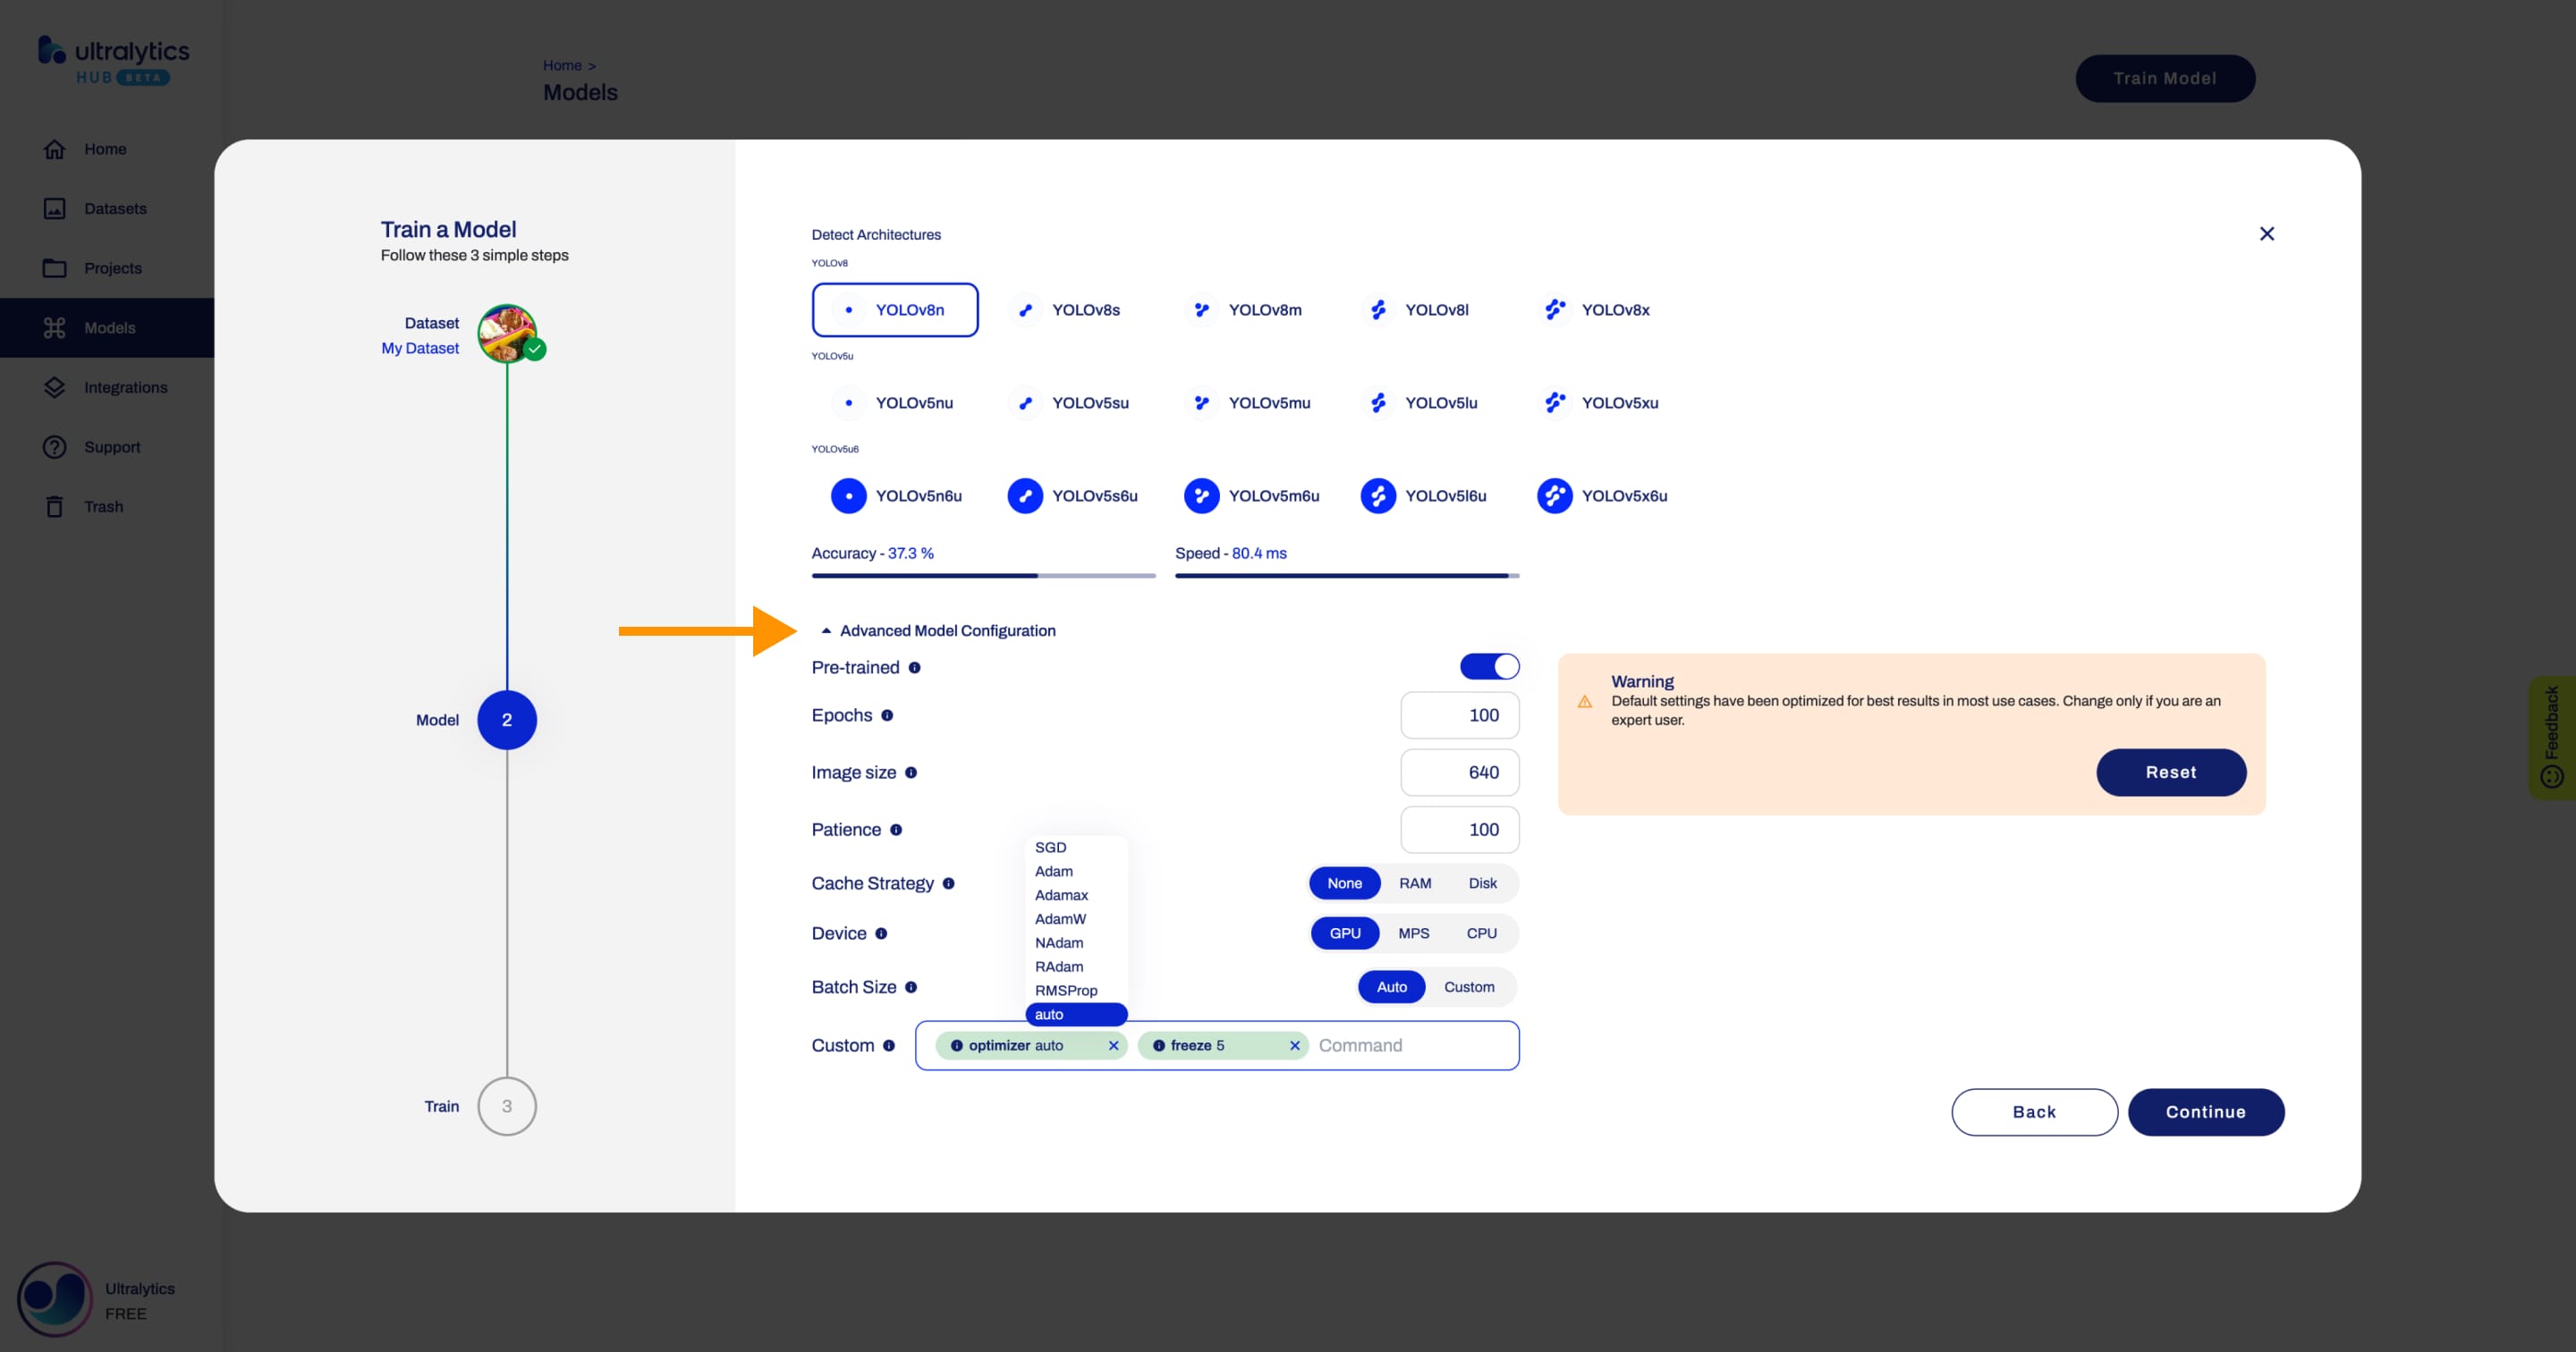Click the Epochs input field

(1458, 714)
